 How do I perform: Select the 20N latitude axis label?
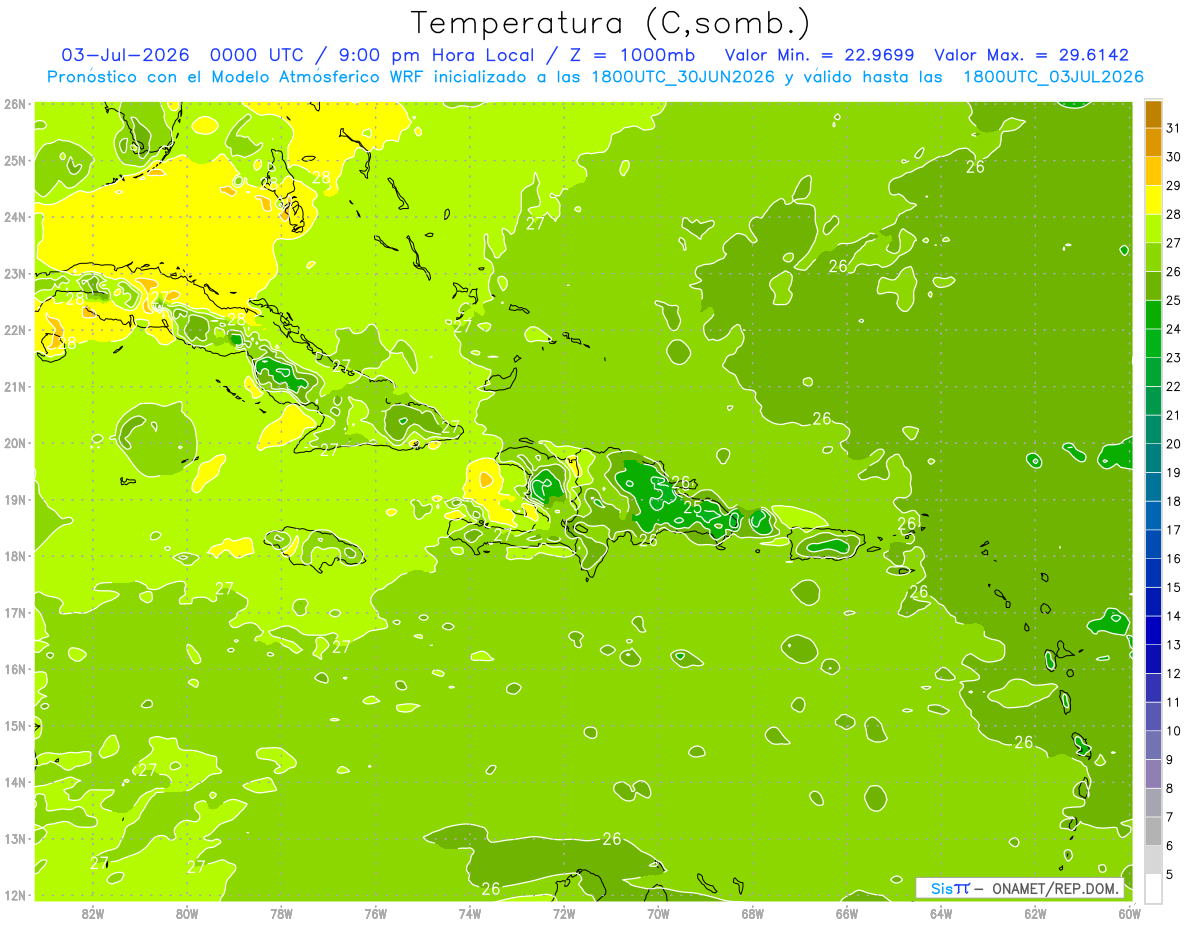(x=15, y=443)
